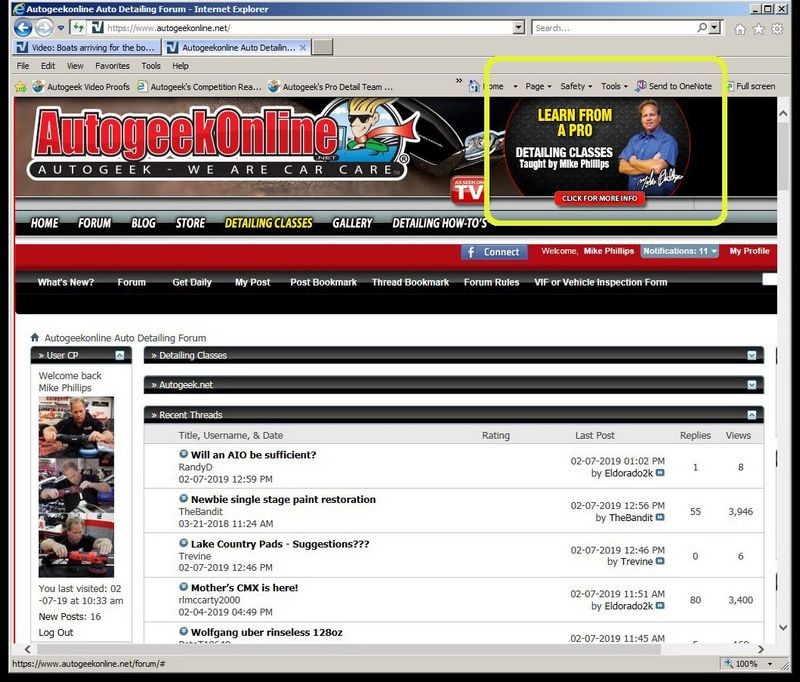Click the Log Out link

pyautogui.click(x=56, y=633)
